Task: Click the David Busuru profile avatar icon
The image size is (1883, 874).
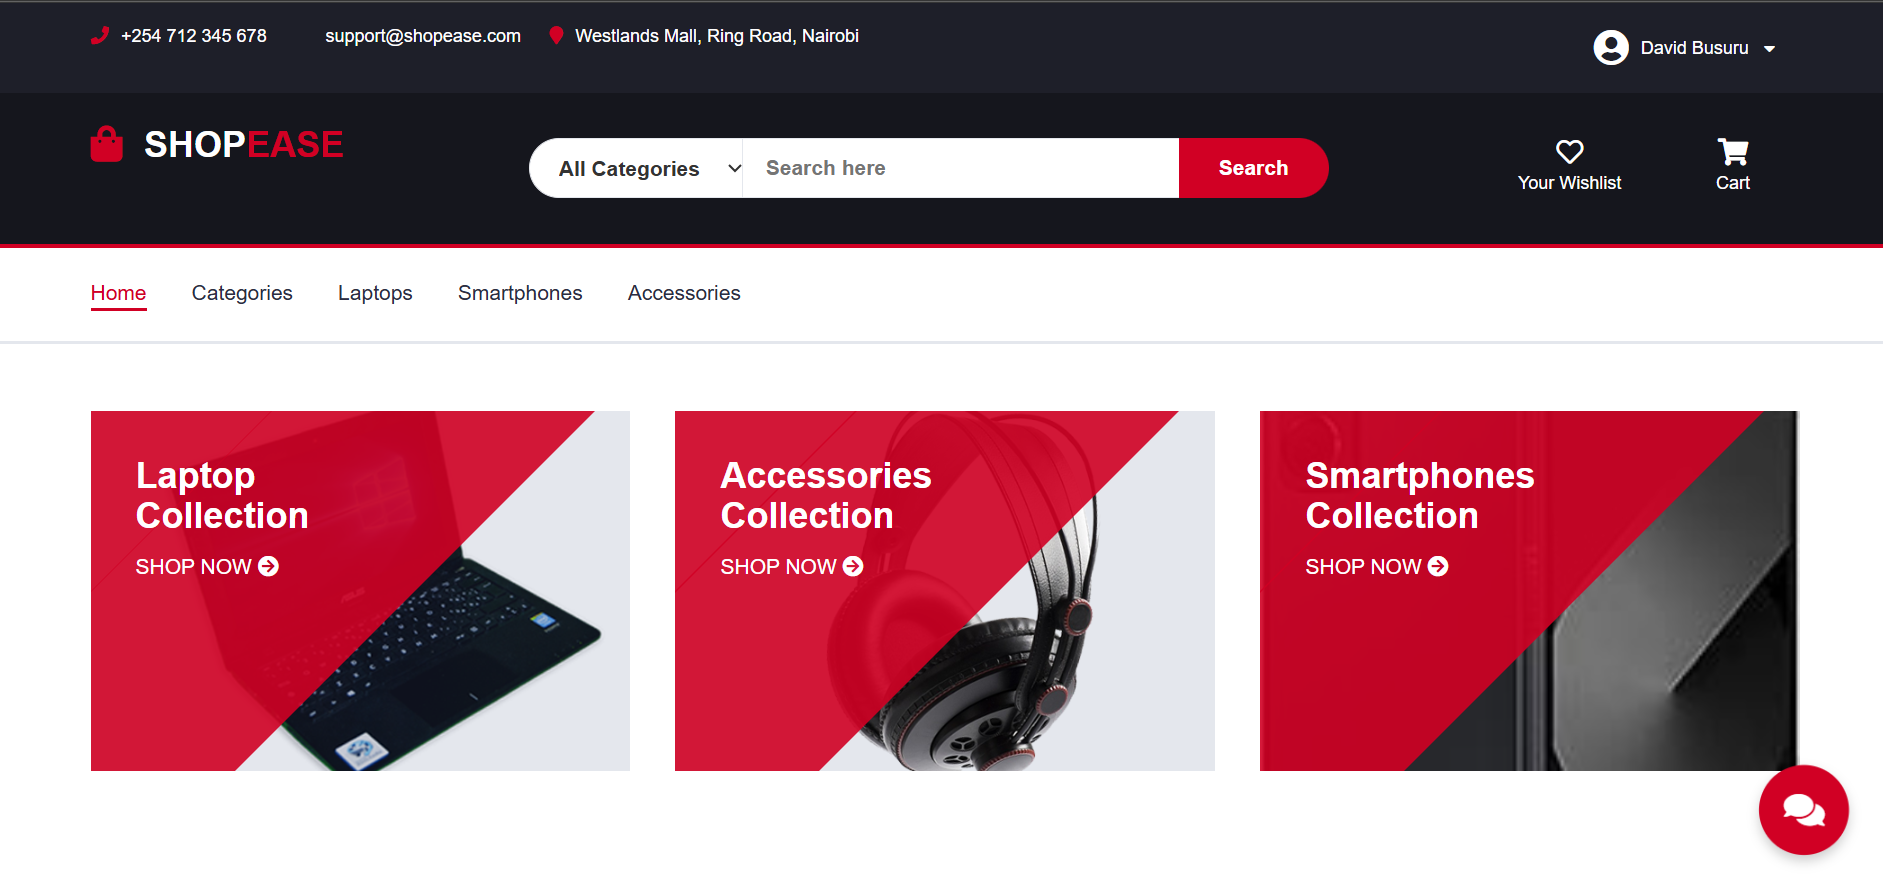Action: pyautogui.click(x=1610, y=48)
